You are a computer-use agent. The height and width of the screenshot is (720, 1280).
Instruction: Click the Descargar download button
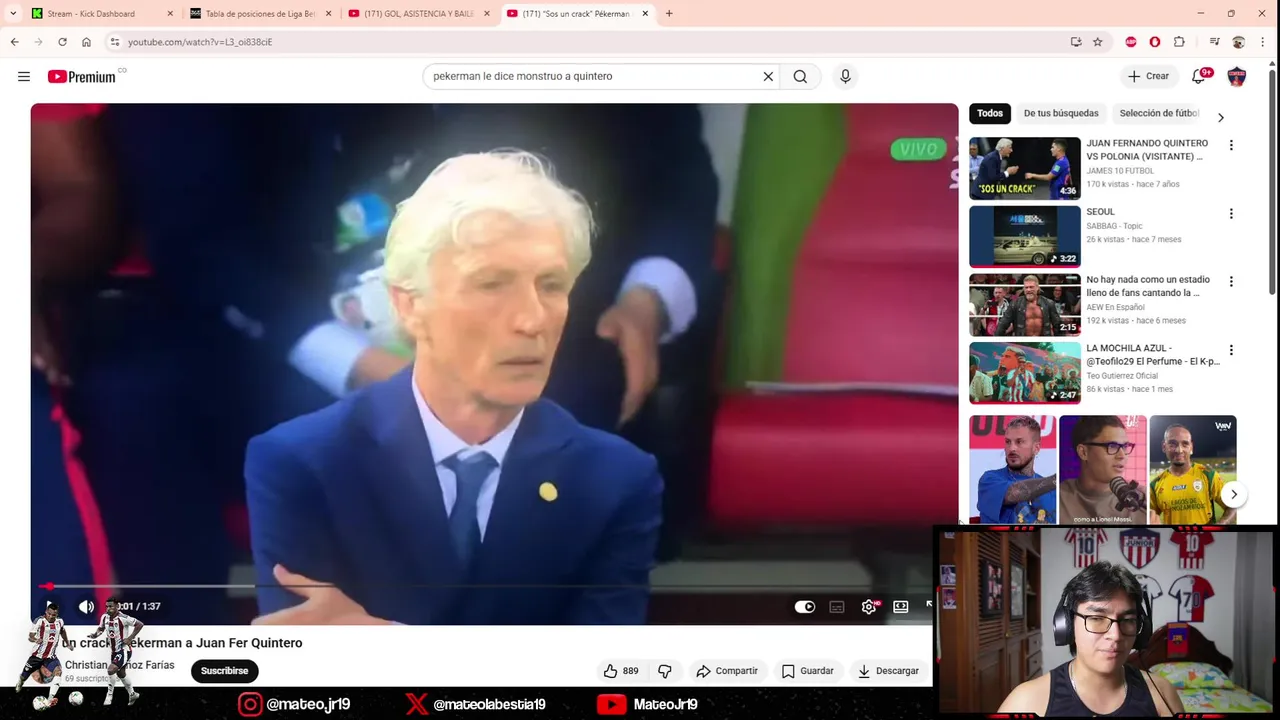coord(888,671)
